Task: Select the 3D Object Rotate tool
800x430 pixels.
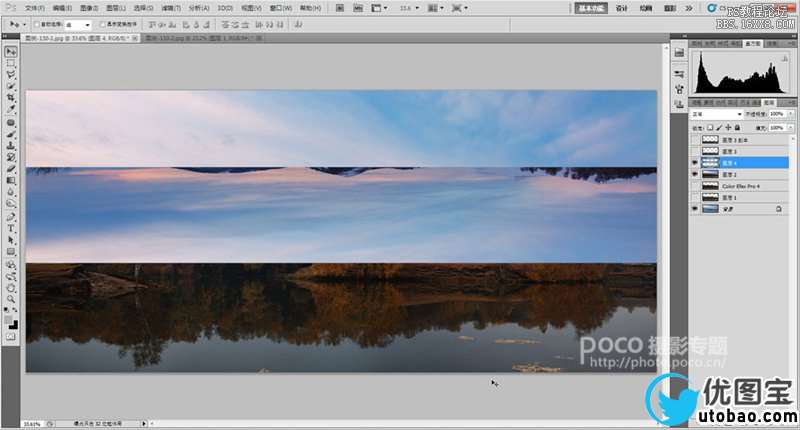Action: pyautogui.click(x=11, y=265)
